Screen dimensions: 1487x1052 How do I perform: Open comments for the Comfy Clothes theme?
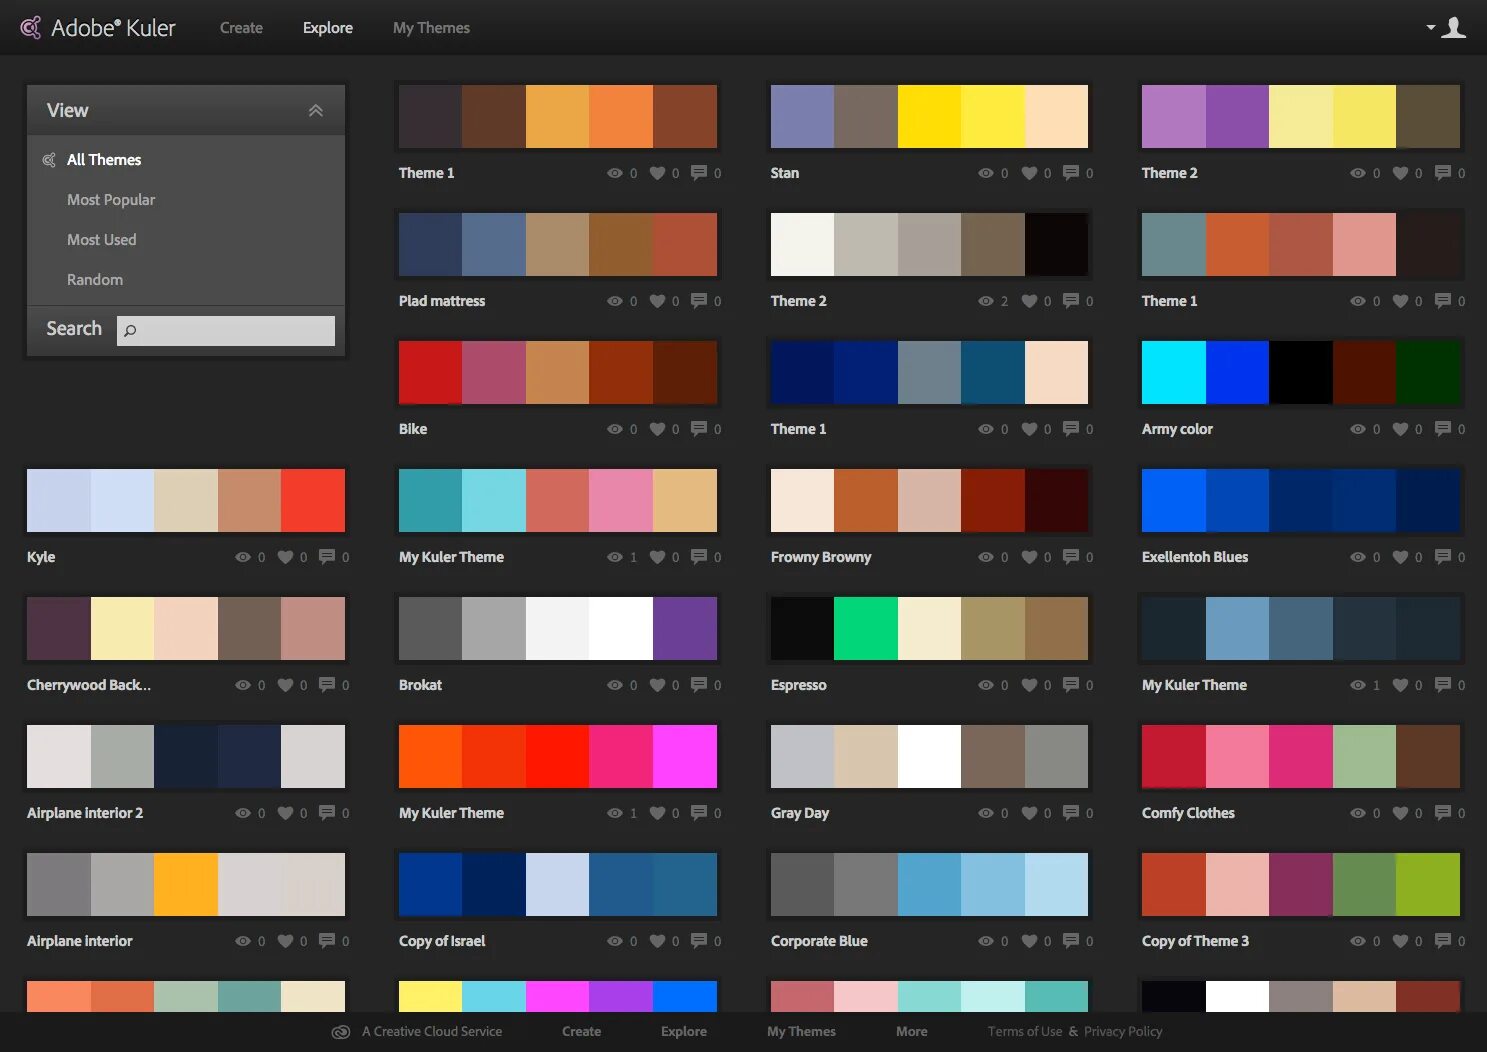1443,813
